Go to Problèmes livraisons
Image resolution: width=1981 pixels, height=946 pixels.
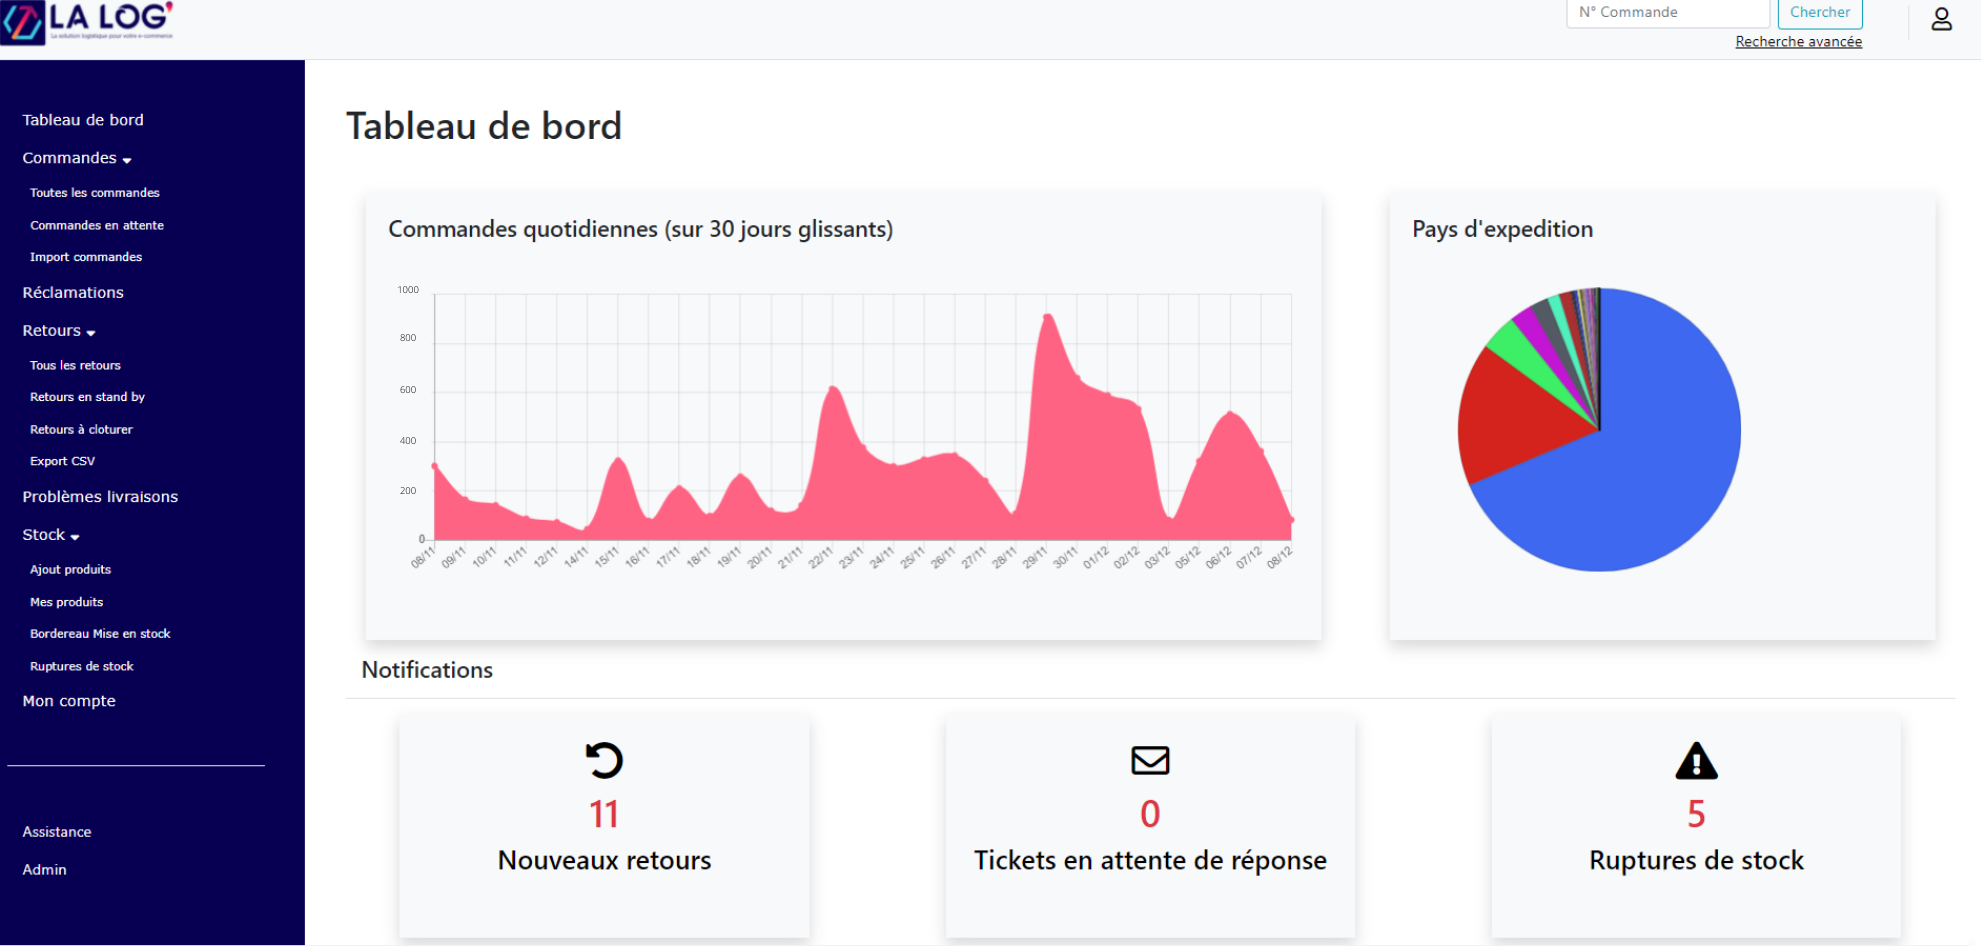click(100, 497)
